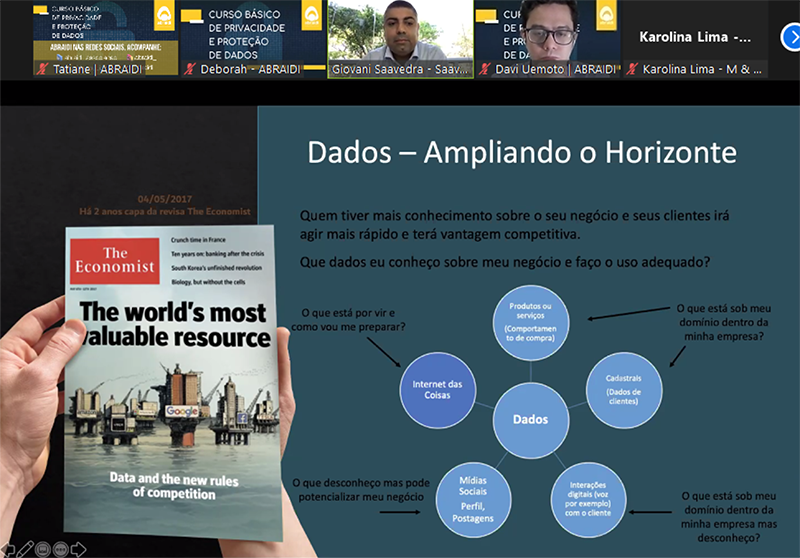Show more participants with blue arrow

[x=791, y=37]
